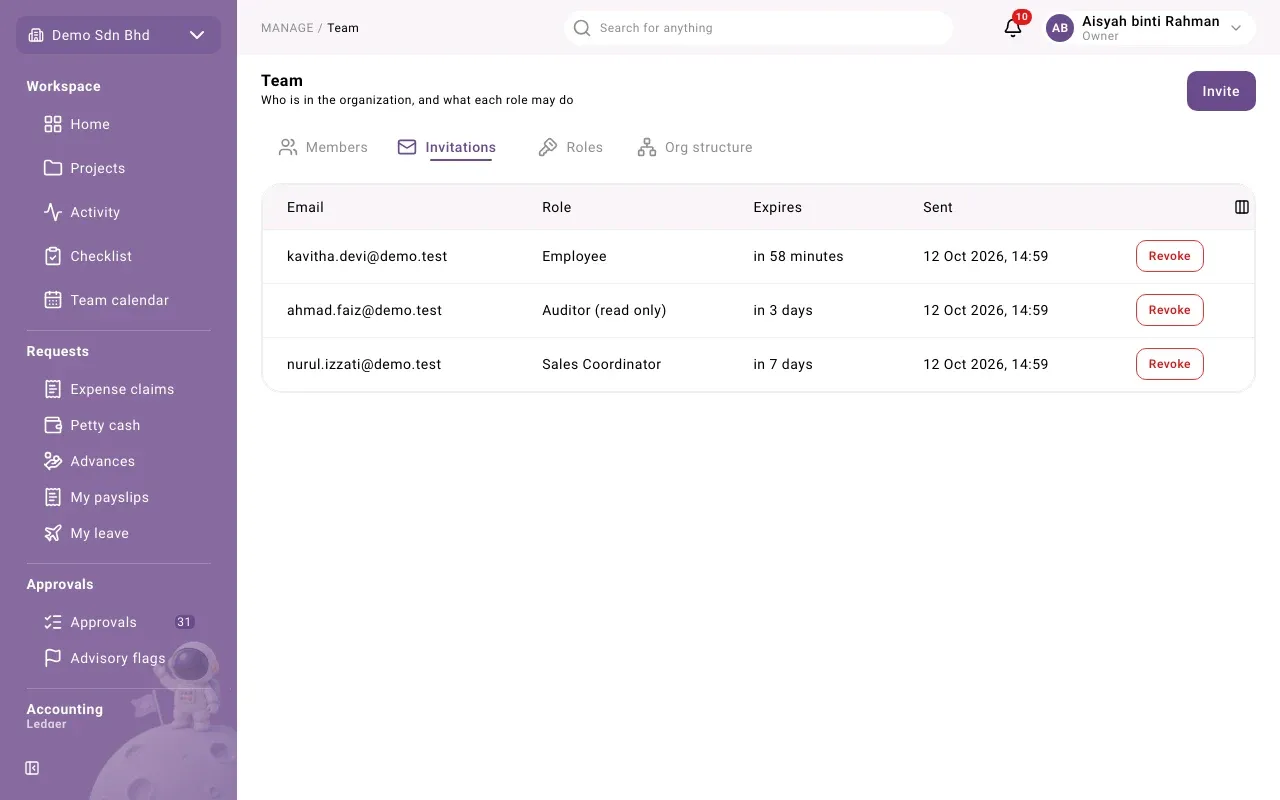Click the Demo Sdn Bhd building icon
The image size is (1280, 800).
pos(36,35)
